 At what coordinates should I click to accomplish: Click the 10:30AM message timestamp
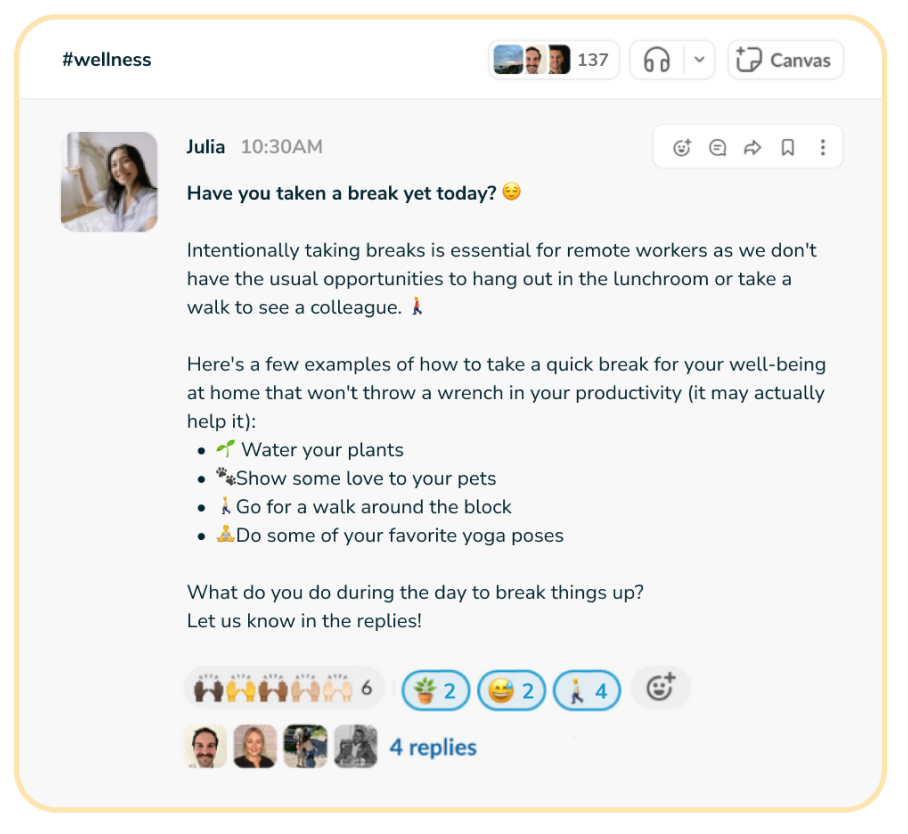tap(281, 147)
